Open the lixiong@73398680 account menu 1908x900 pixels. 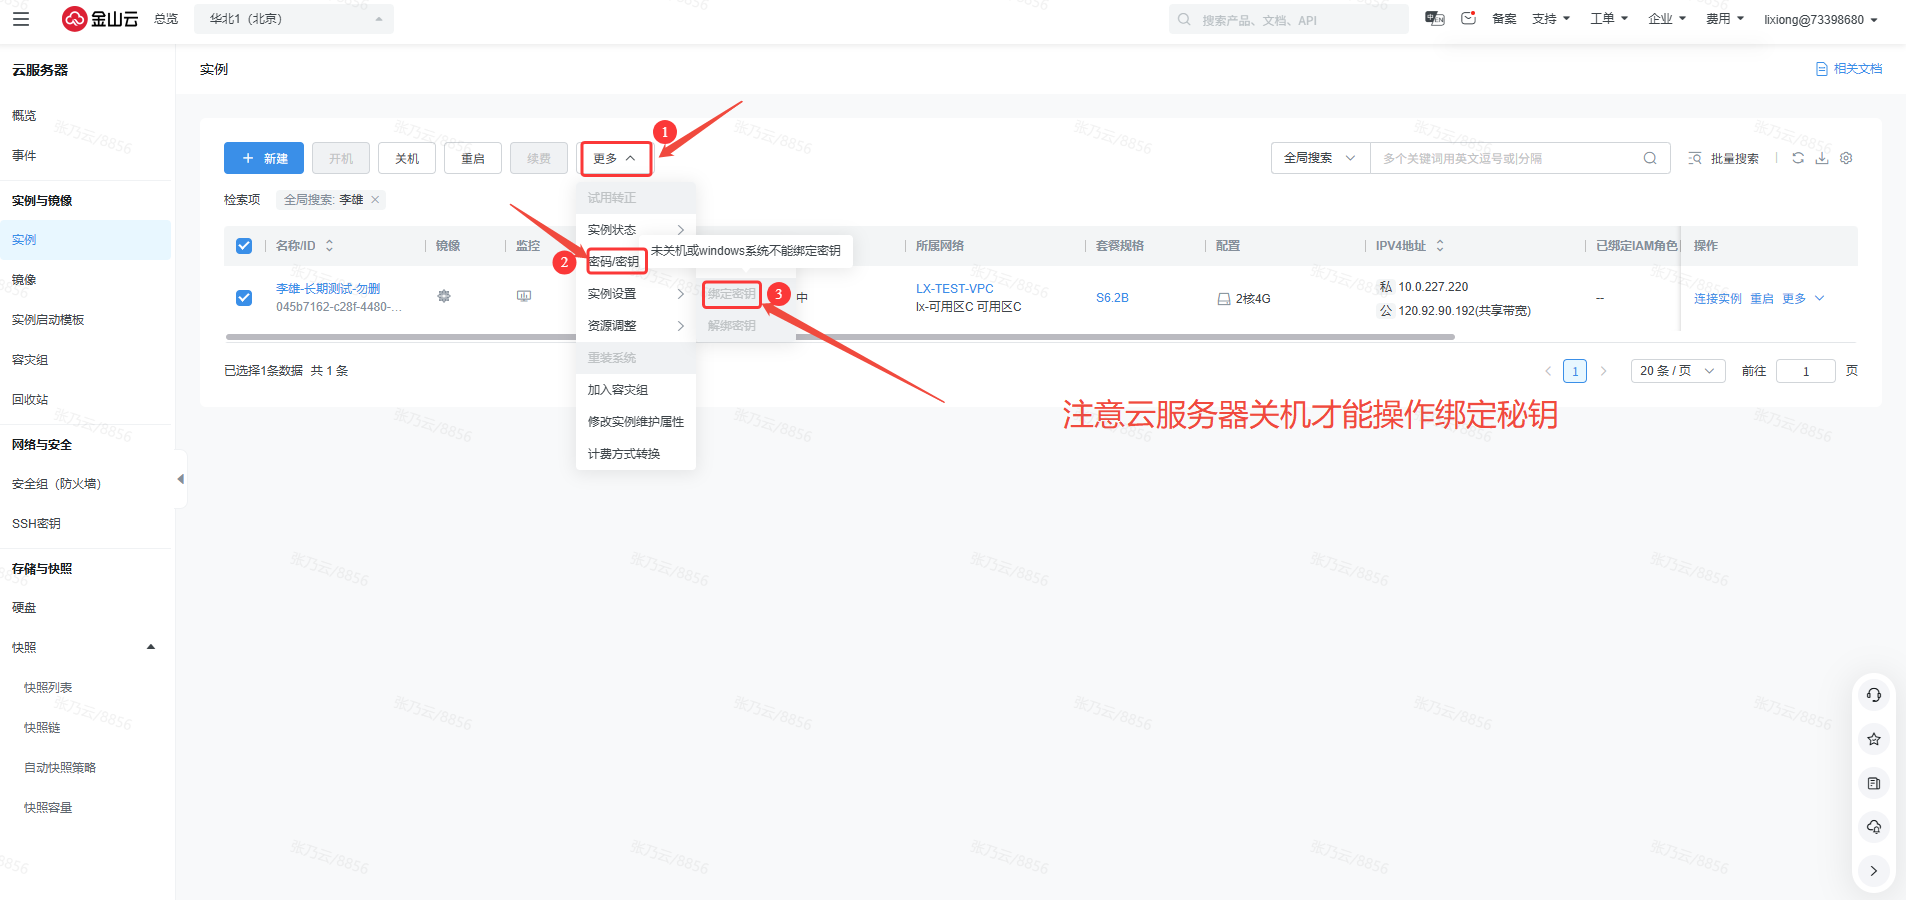click(x=1821, y=19)
